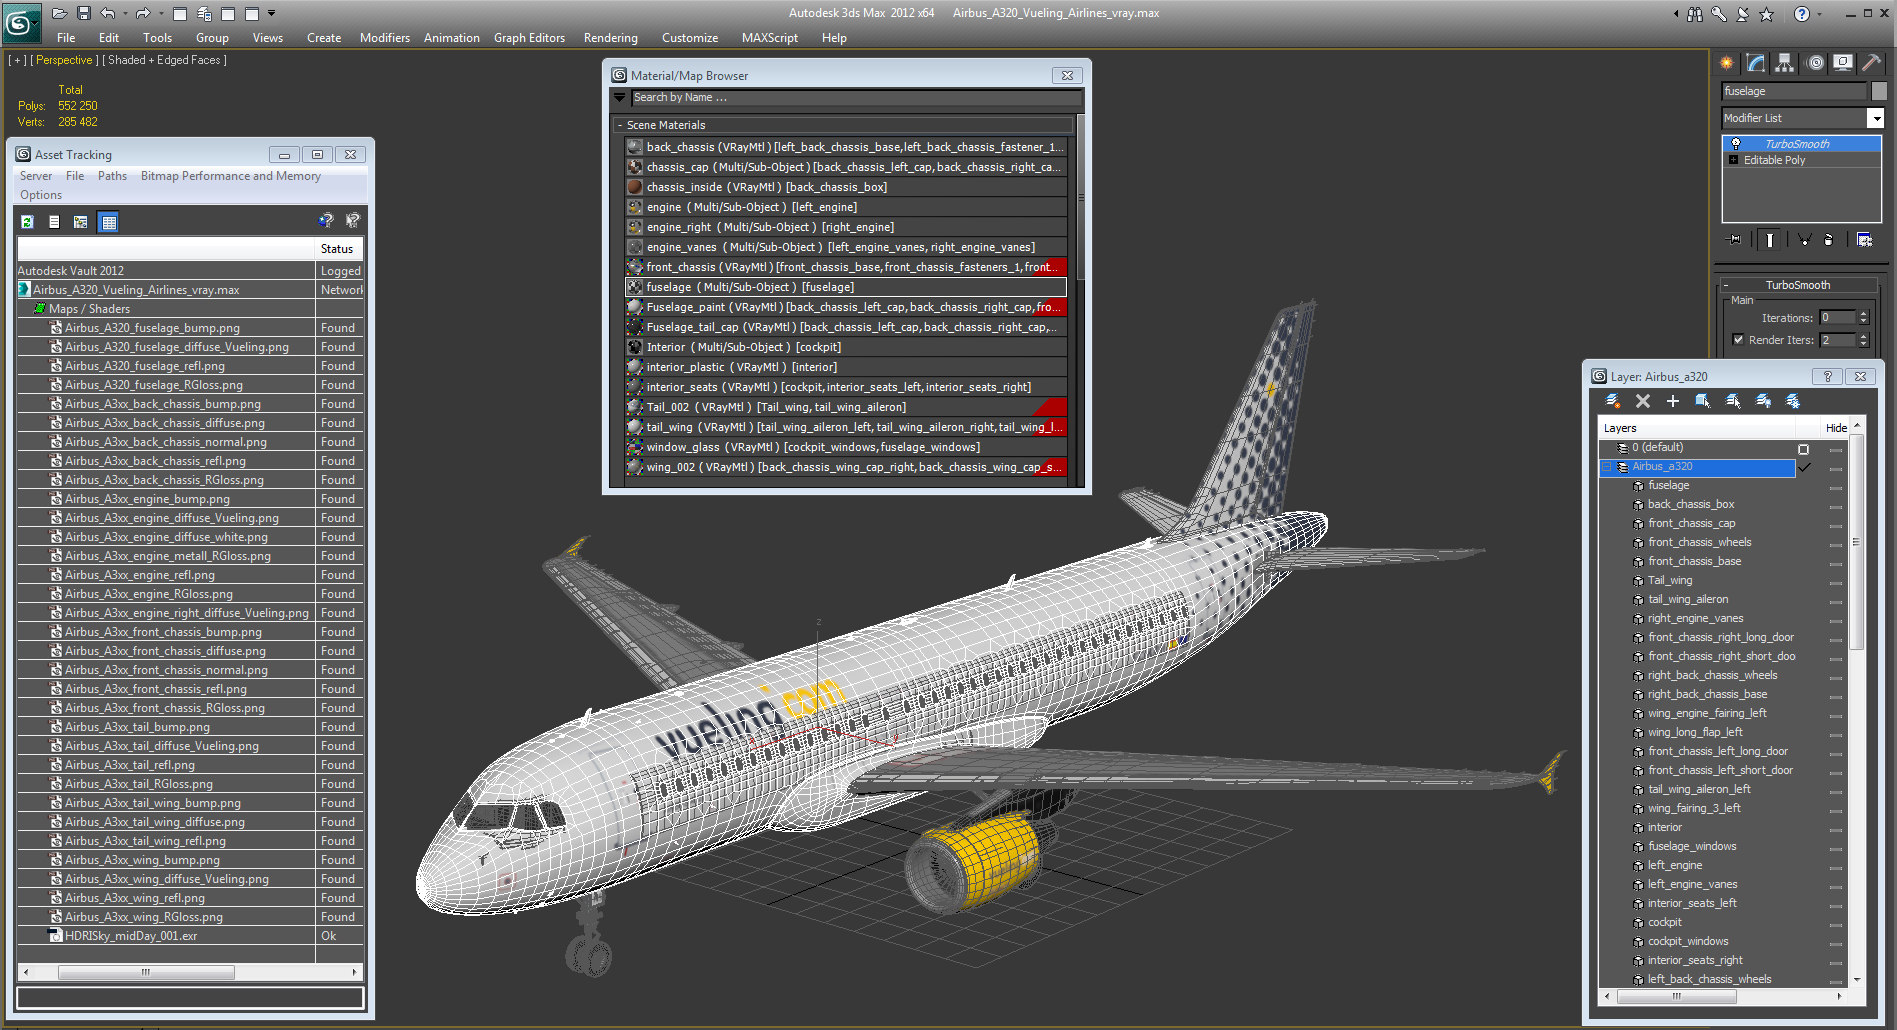Click Configure Modifier Sets icon
This screenshot has width=1897, height=1030.
pyautogui.click(x=1865, y=239)
